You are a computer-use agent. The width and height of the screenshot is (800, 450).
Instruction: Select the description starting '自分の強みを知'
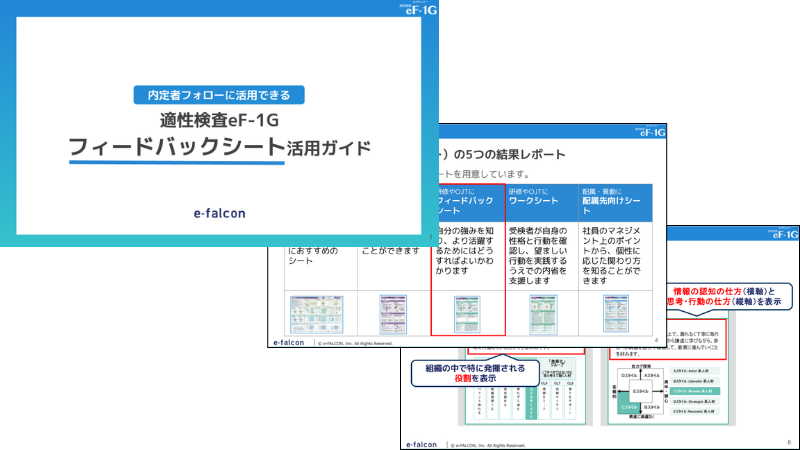[466, 251]
